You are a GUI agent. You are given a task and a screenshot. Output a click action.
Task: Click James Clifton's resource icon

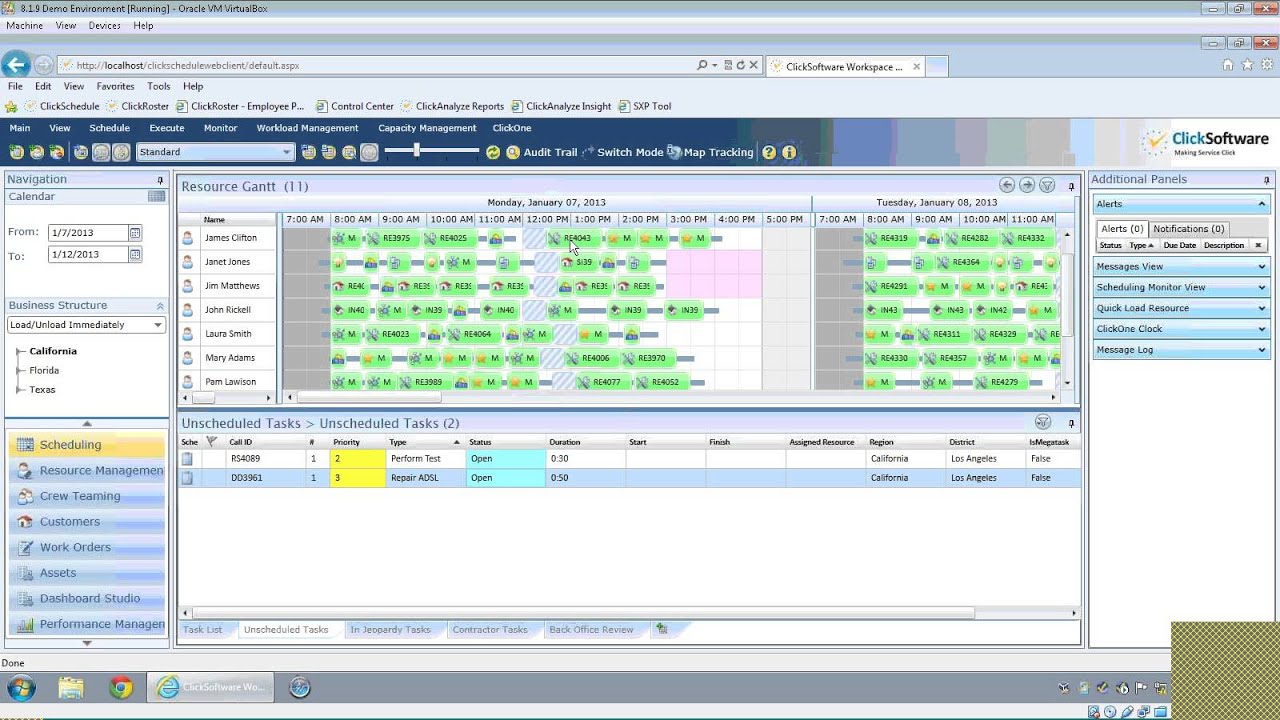click(x=187, y=238)
